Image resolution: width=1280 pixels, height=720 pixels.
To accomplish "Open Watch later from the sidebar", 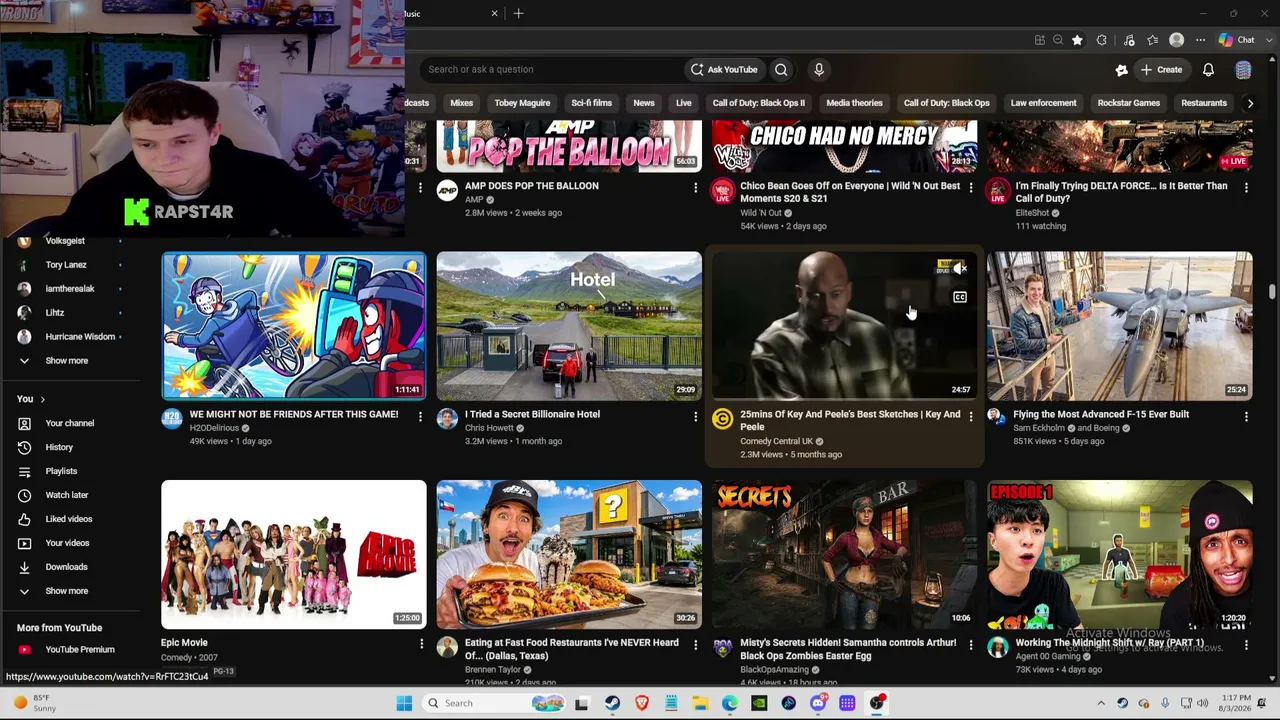I will tap(67, 495).
